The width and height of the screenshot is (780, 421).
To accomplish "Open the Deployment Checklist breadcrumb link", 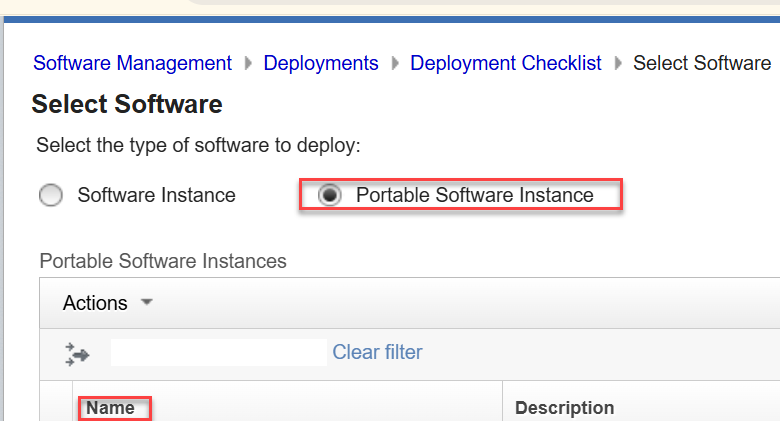I will coord(506,64).
